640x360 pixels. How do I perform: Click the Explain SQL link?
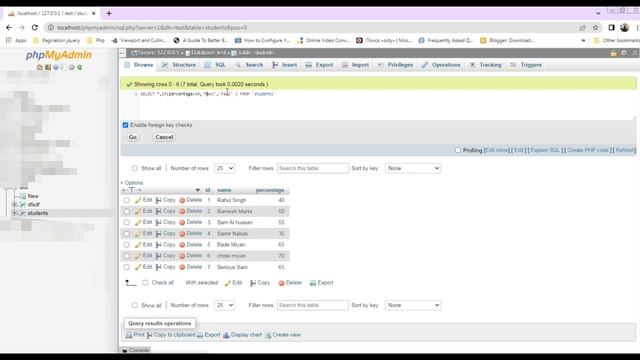545,150
